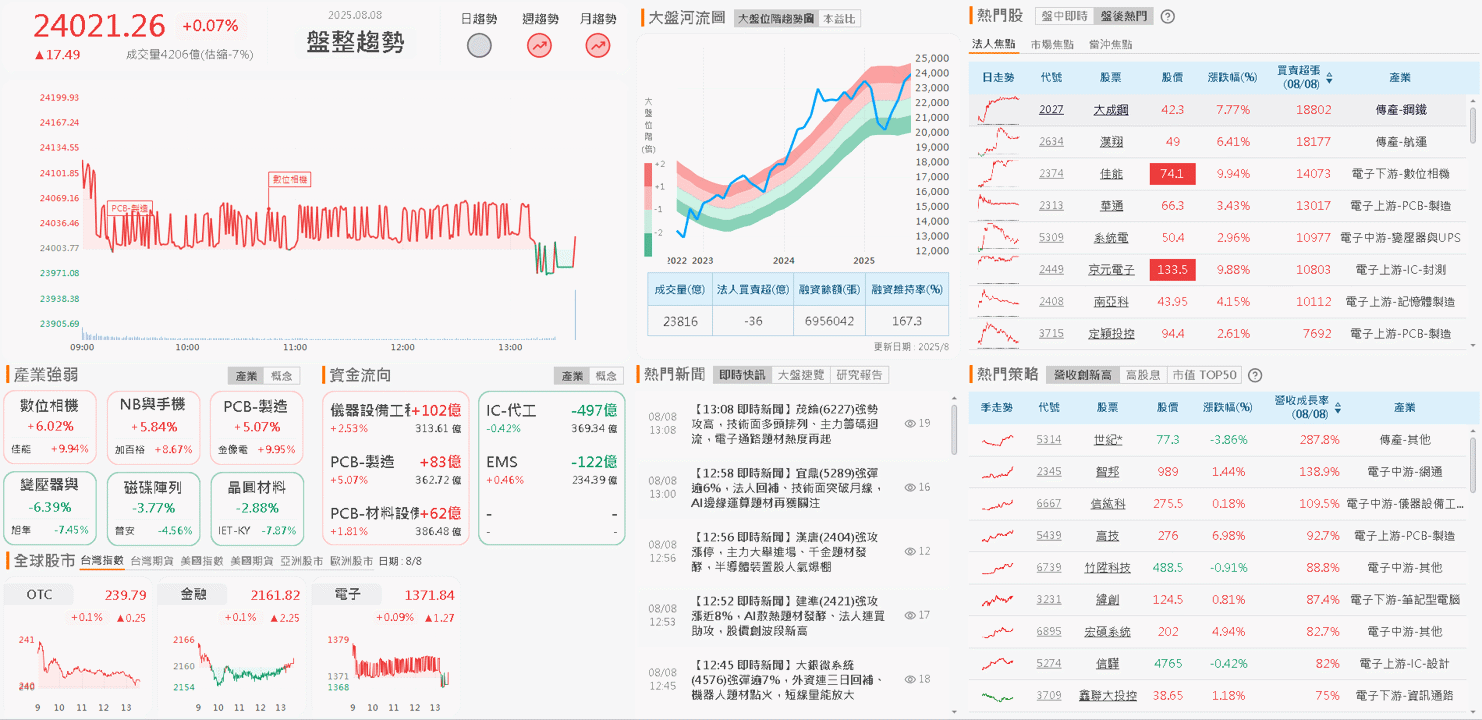Image resolution: width=1482 pixels, height=720 pixels.
Task: Open 數位相機 industry card
Action: 49,426
